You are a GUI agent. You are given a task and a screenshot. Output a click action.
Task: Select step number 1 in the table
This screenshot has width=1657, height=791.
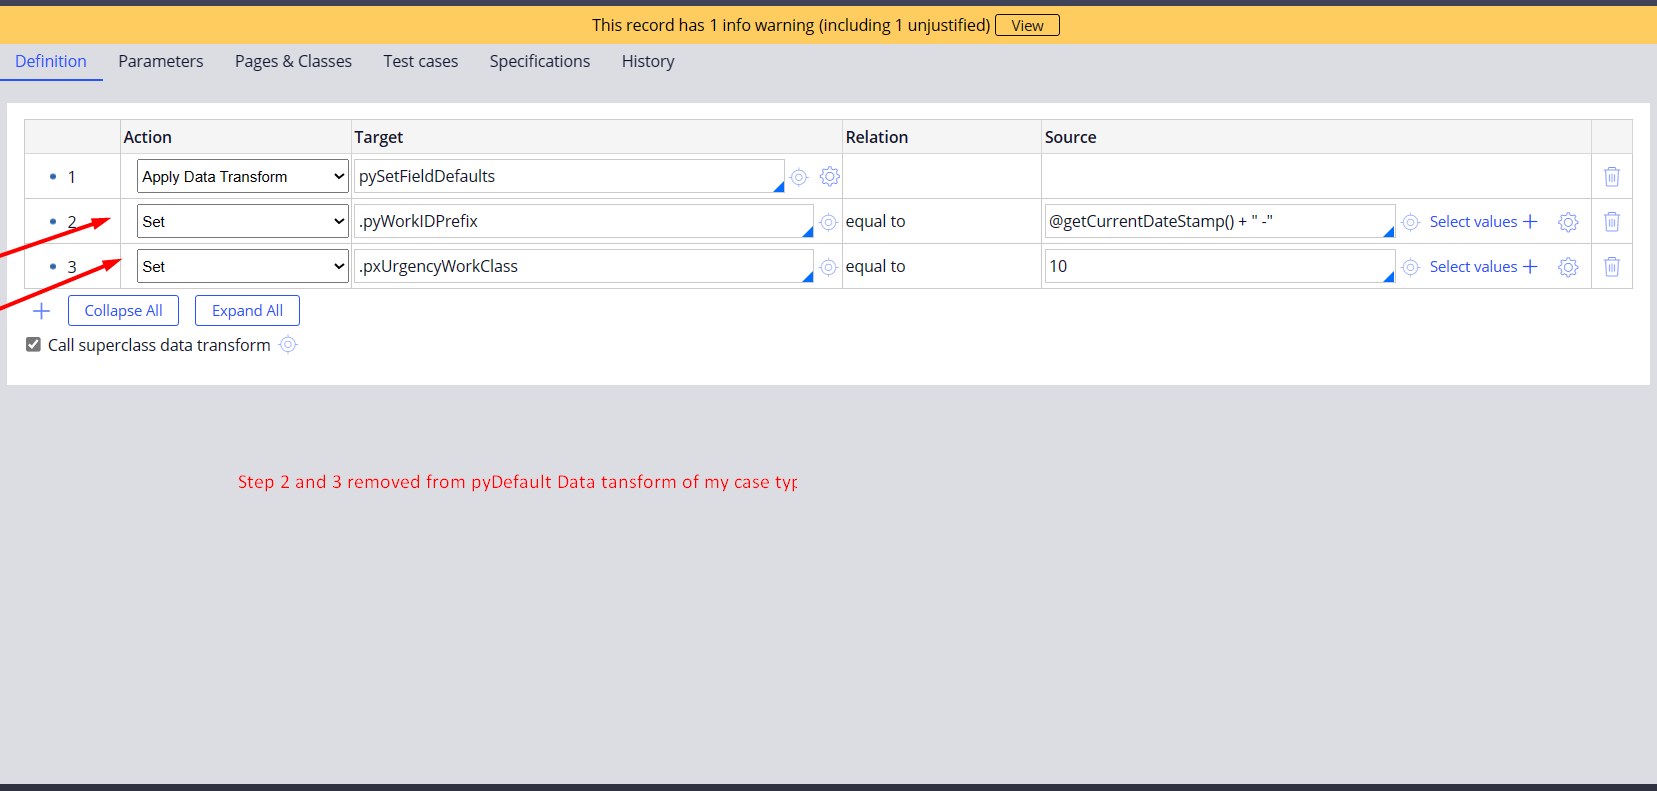tap(71, 177)
